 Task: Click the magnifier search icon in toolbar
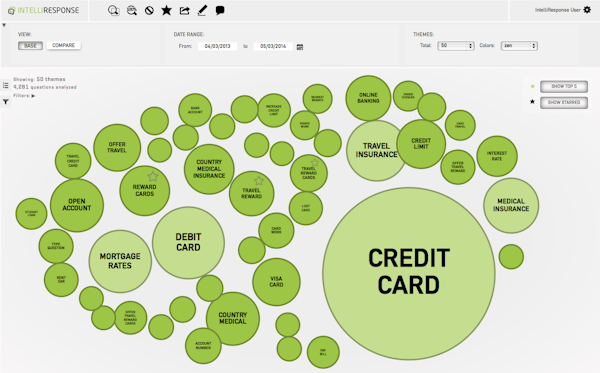click(x=113, y=10)
